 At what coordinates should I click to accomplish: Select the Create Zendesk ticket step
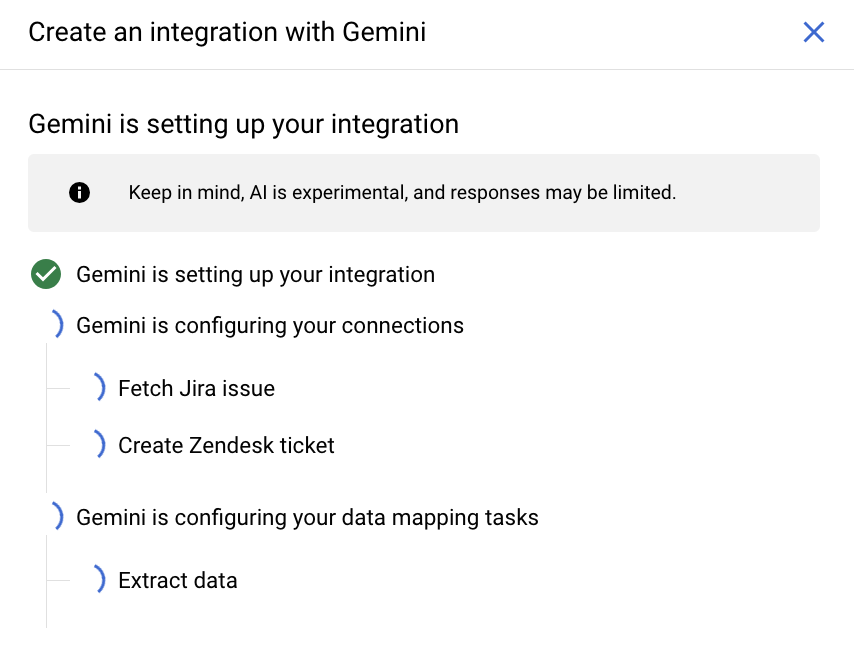[226, 444]
